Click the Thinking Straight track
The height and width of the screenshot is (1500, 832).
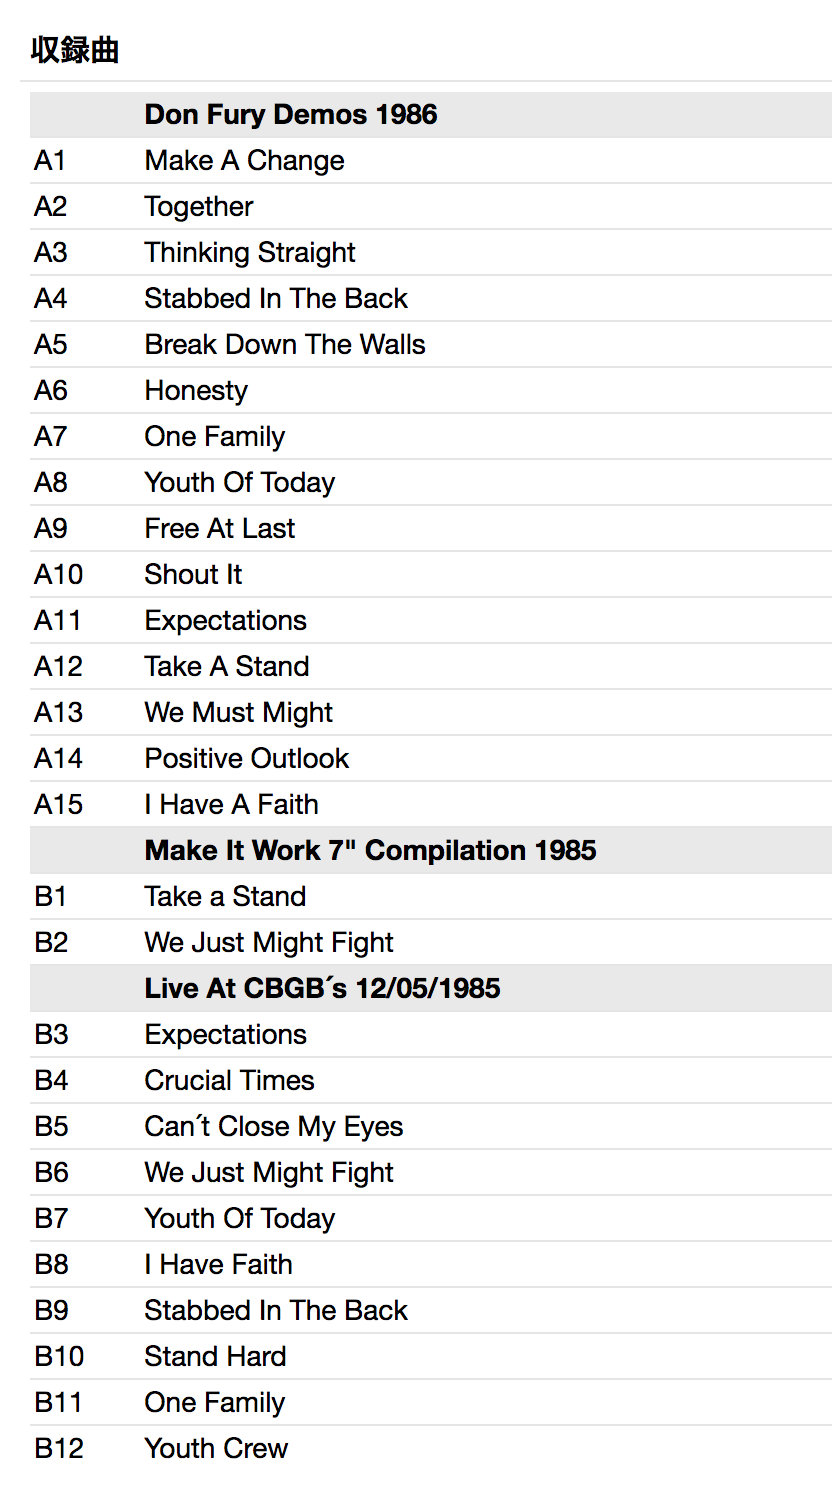(x=250, y=252)
